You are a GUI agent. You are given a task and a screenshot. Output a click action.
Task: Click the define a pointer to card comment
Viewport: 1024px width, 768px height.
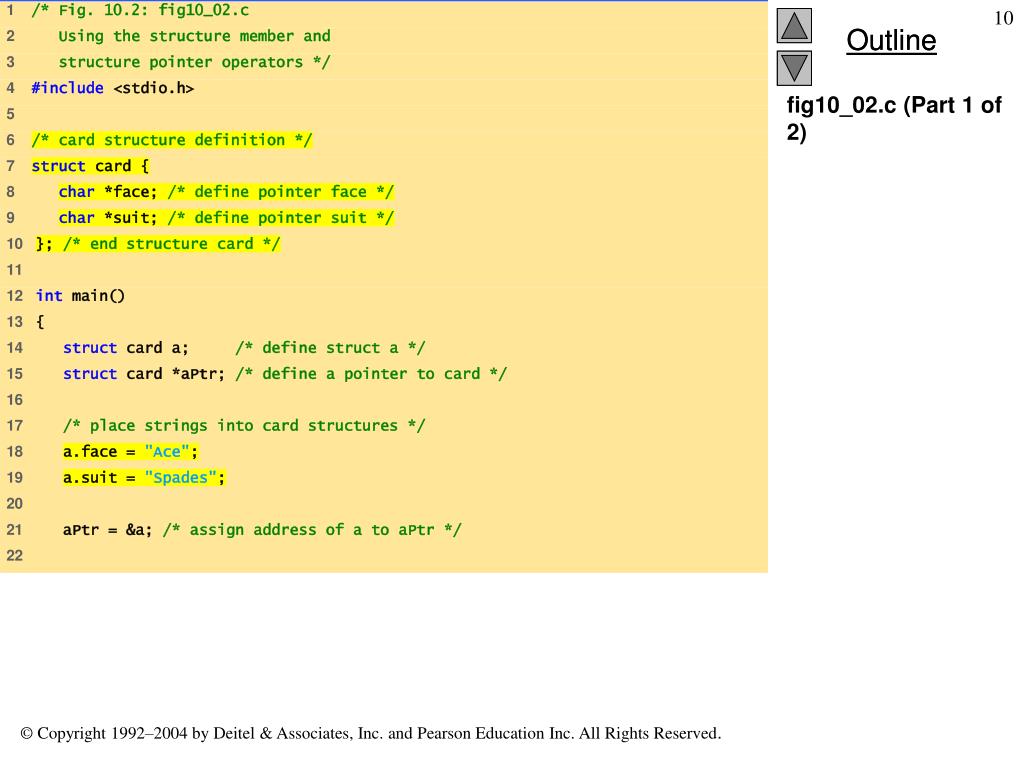371,374
